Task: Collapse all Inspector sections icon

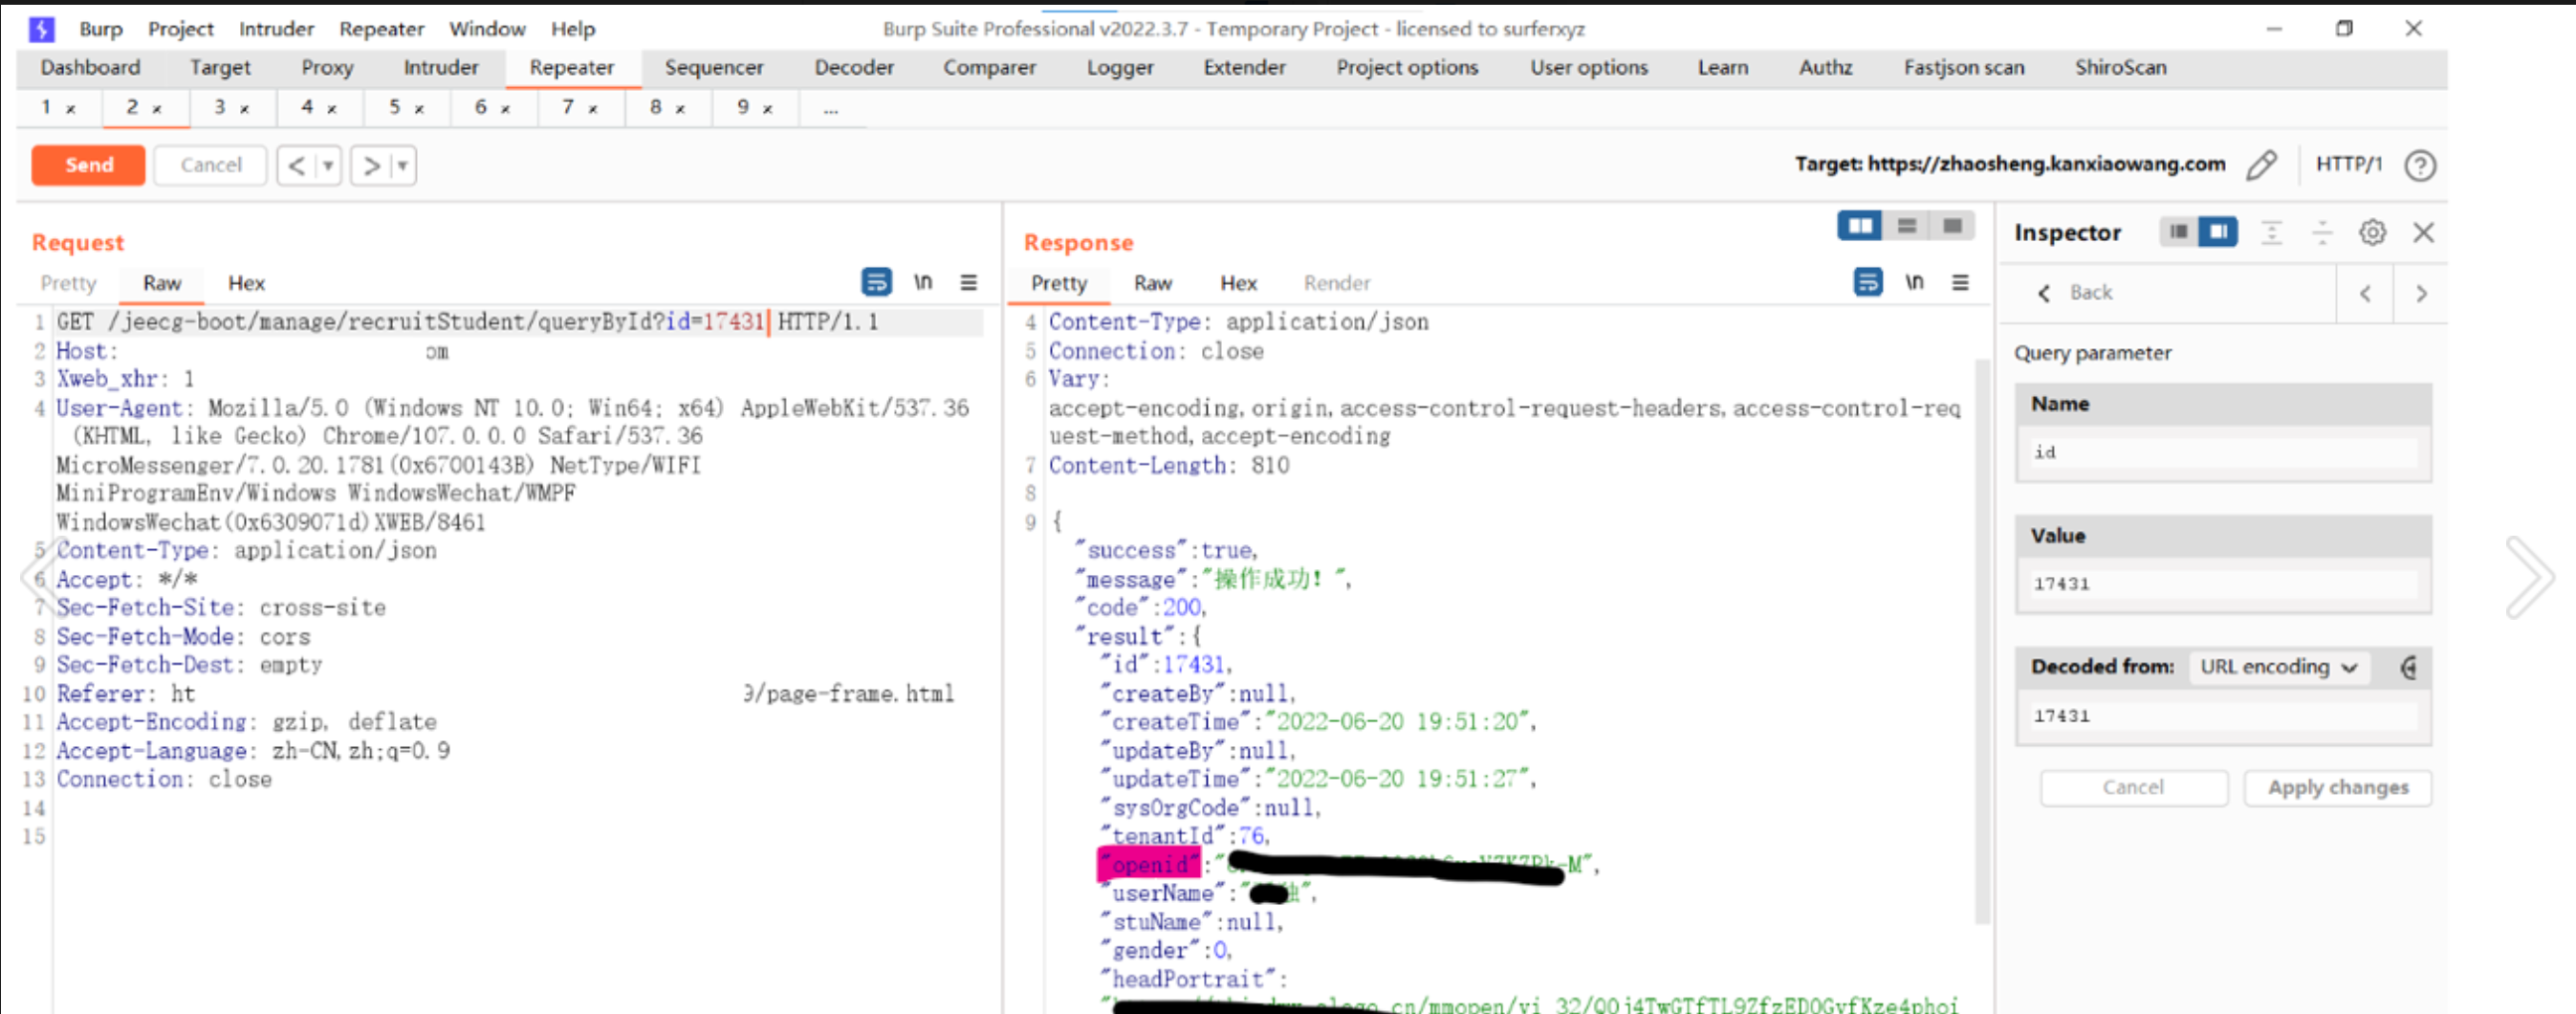Action: 2322,233
